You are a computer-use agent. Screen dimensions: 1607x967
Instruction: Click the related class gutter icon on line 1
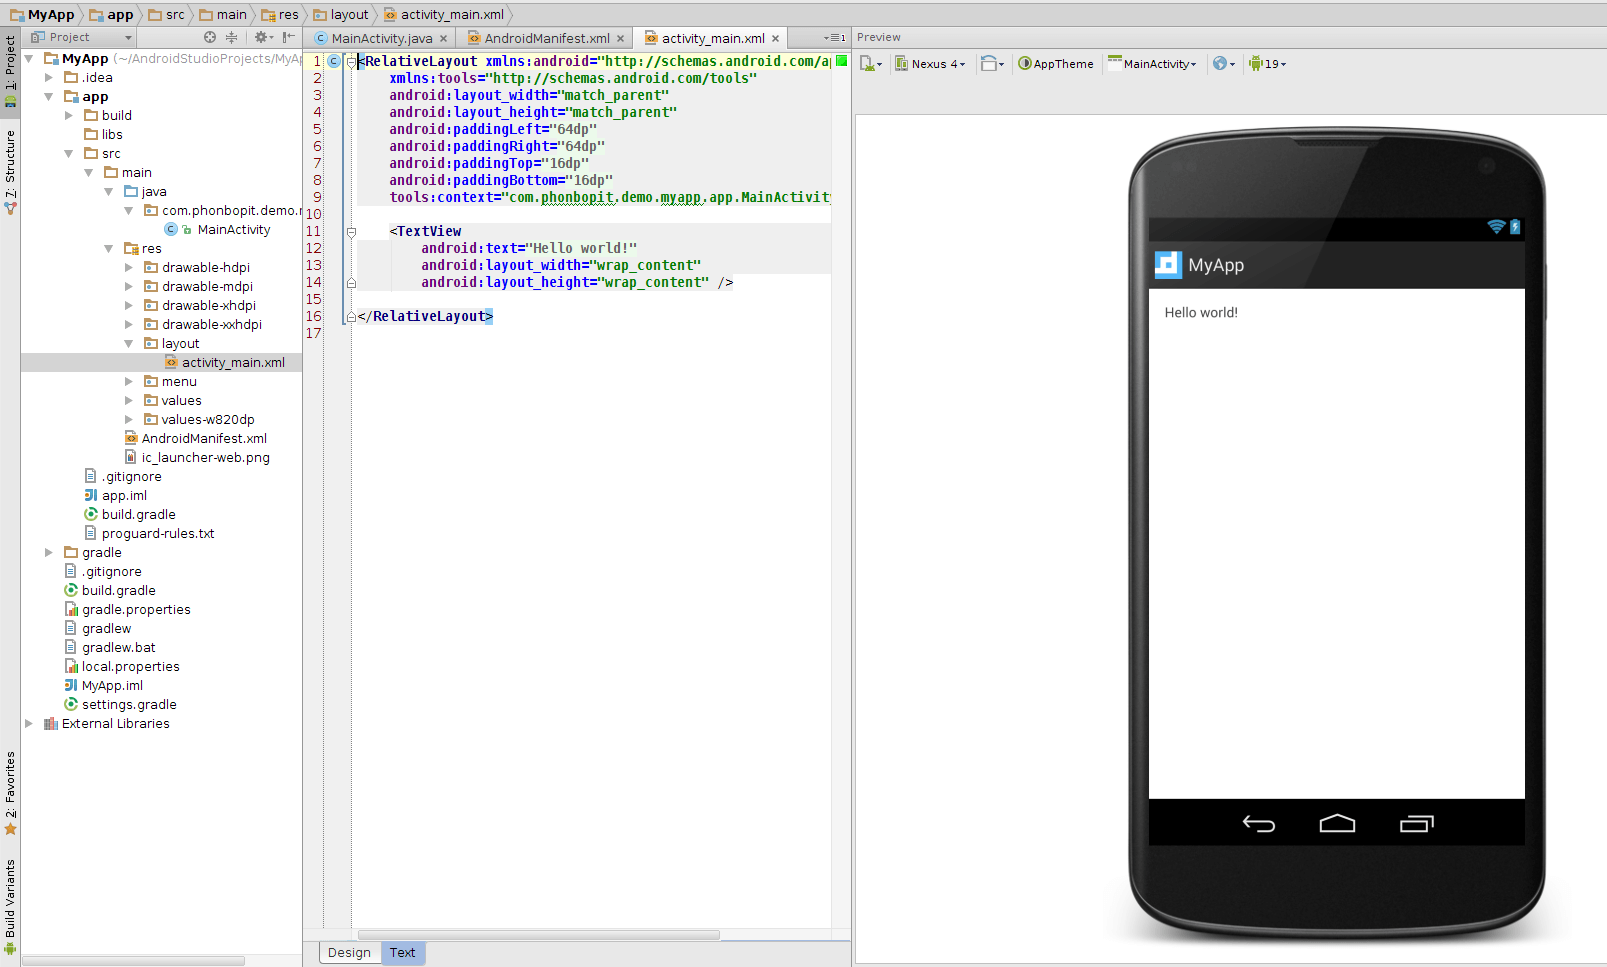(x=334, y=61)
